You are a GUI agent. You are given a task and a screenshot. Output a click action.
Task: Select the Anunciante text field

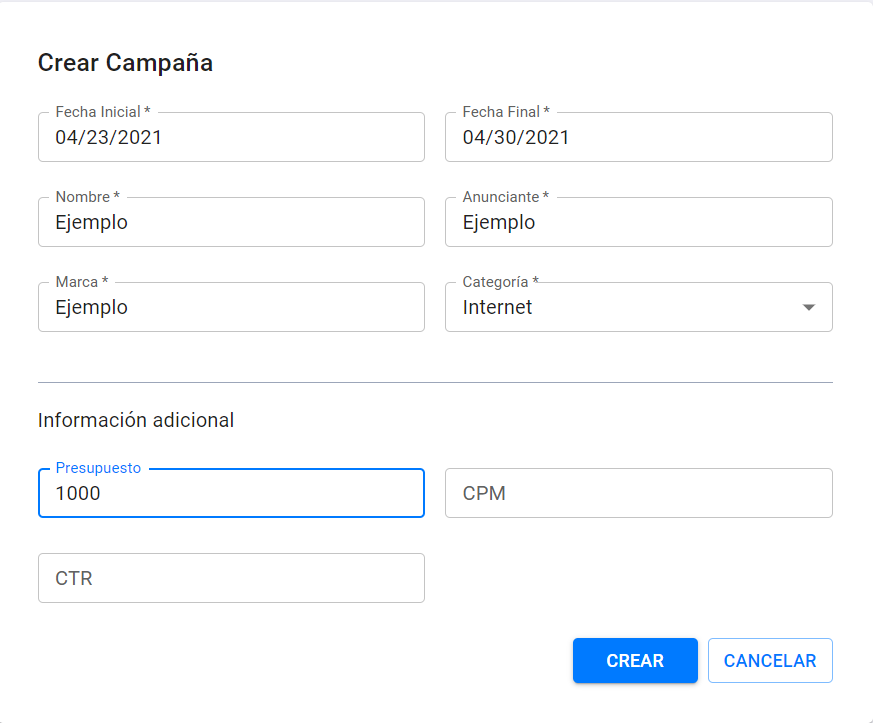point(638,222)
